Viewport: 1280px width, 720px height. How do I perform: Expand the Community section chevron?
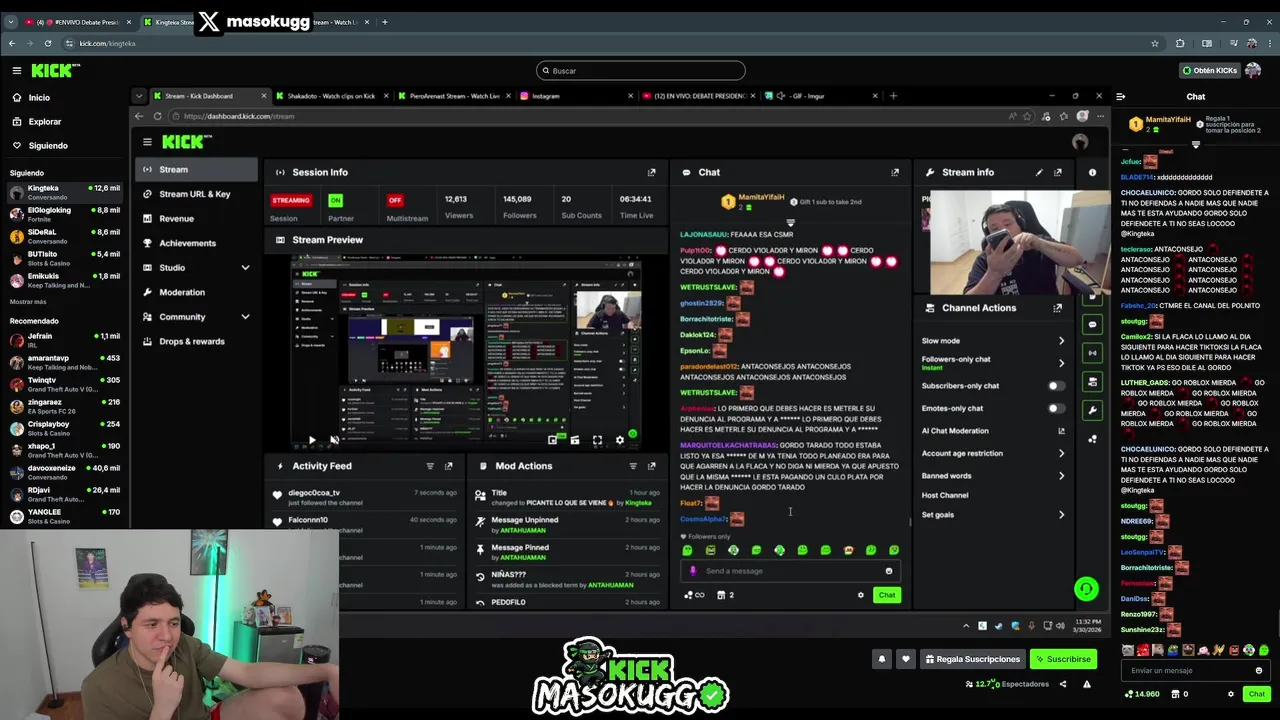[245, 317]
